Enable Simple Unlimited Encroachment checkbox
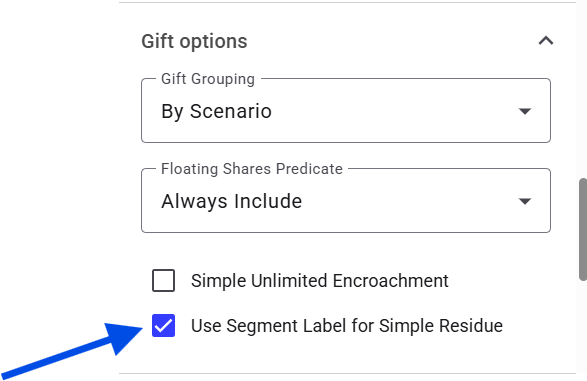This screenshot has width=587, height=381. click(x=163, y=280)
